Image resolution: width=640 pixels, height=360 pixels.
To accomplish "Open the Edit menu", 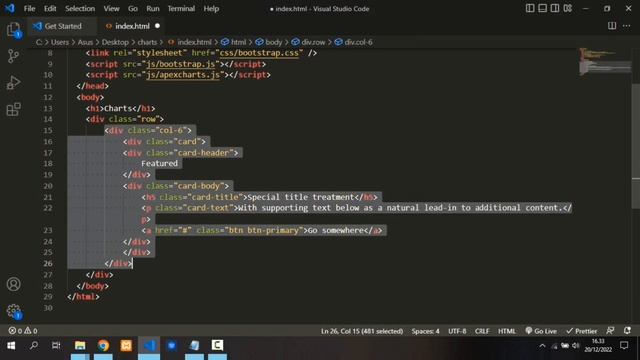I will (50, 9).
